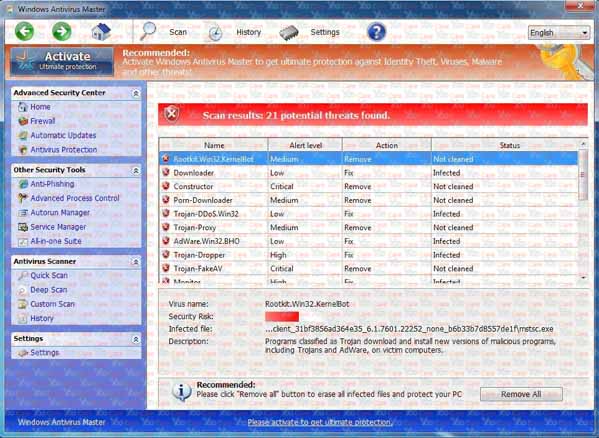Click the Firewall sidebar icon

23,121
